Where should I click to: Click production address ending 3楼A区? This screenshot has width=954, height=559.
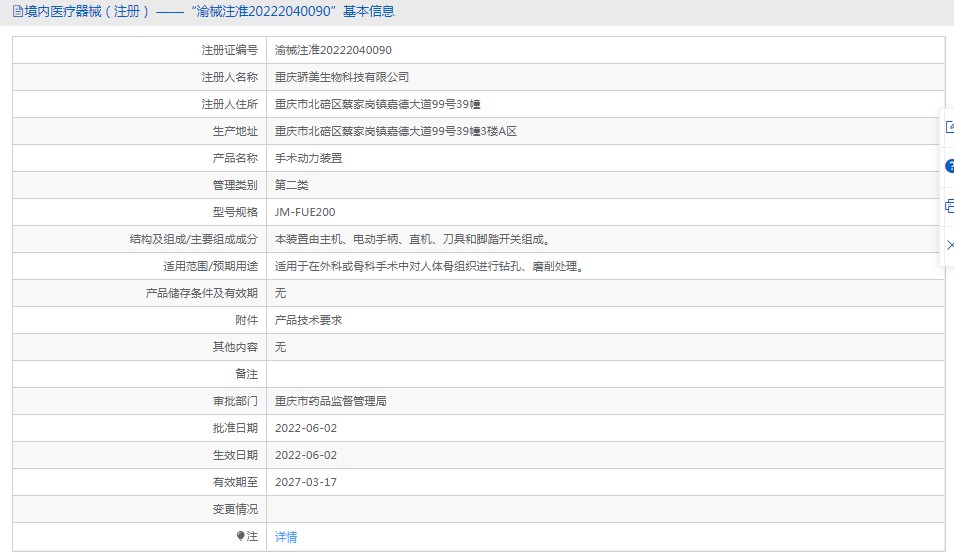(x=396, y=131)
